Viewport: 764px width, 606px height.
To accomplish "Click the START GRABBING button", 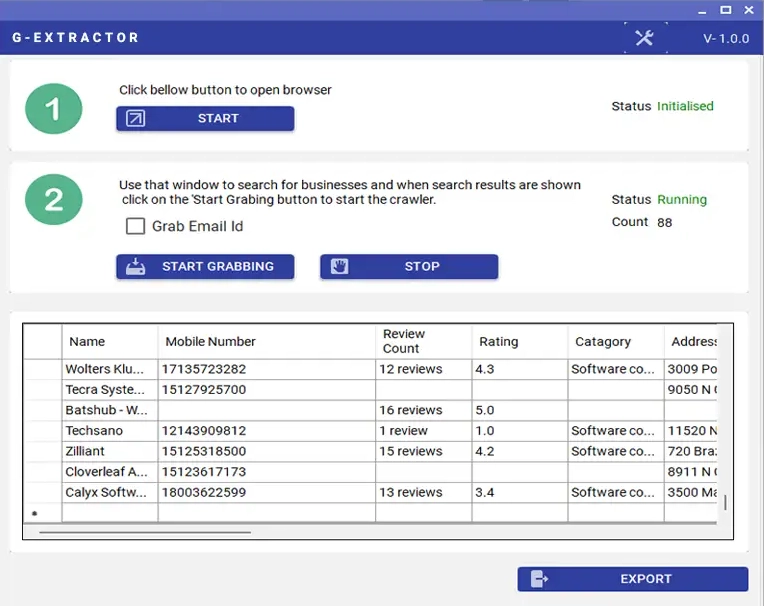I will coord(205,266).
